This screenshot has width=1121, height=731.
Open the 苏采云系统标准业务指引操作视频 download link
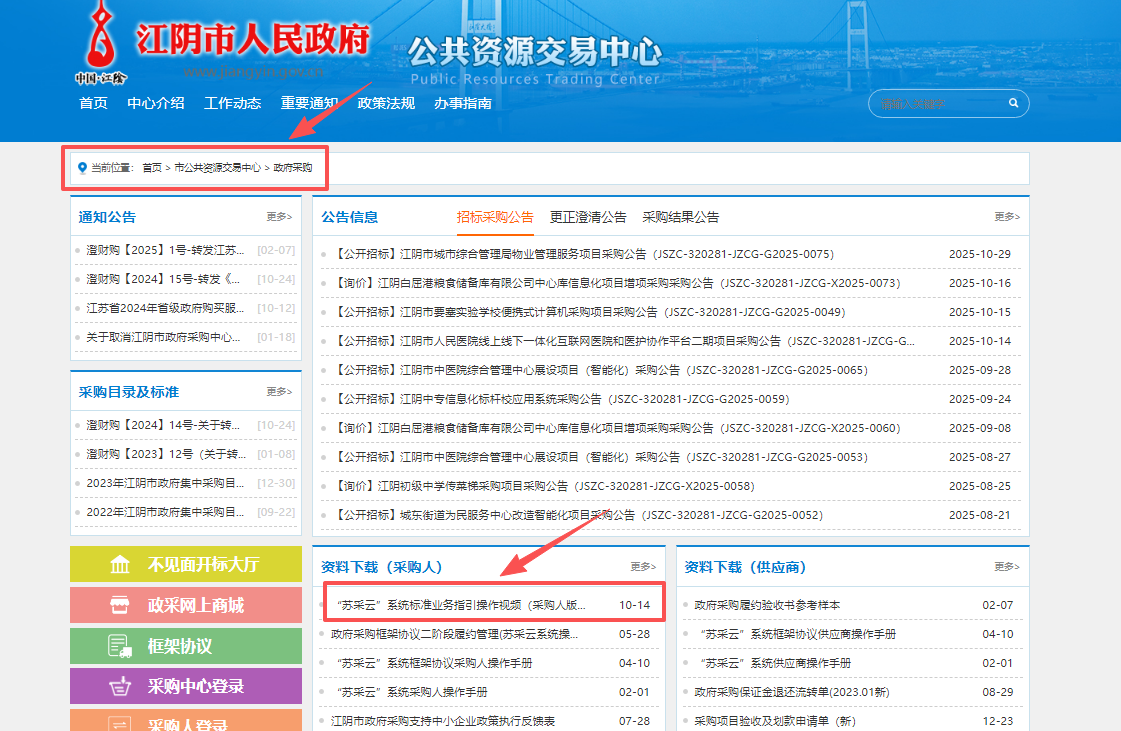point(461,605)
